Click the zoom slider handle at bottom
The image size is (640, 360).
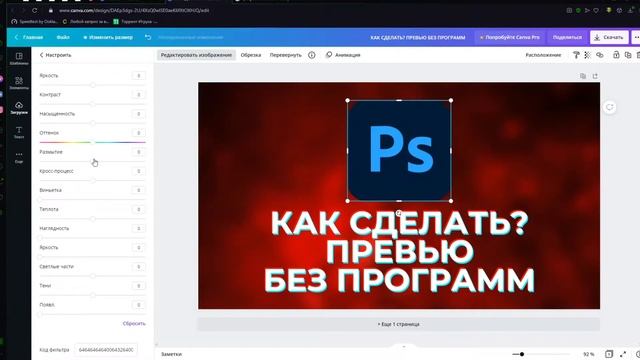(x=522, y=354)
